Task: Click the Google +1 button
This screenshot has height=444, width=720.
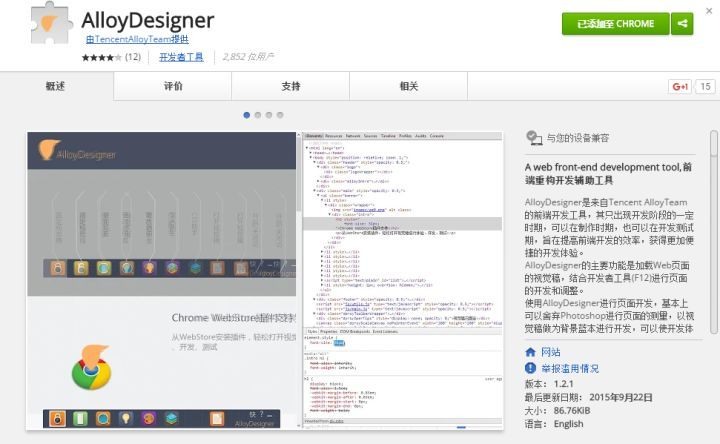Action: point(680,86)
